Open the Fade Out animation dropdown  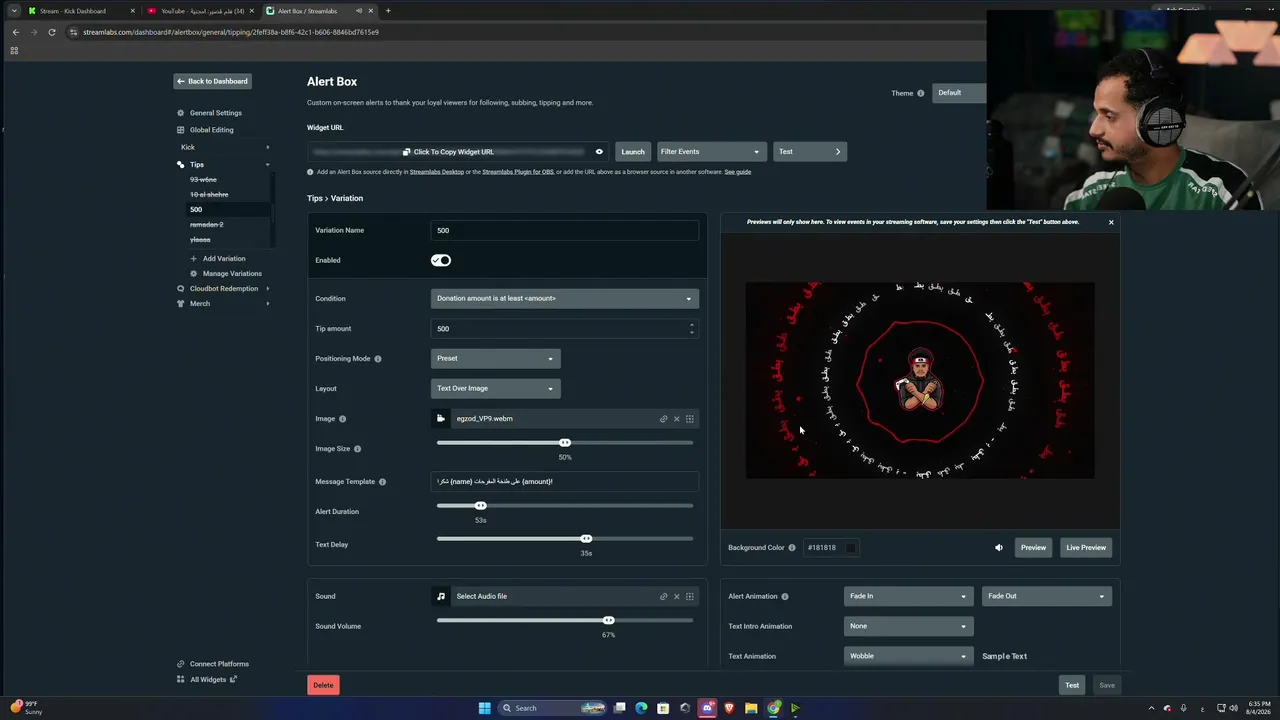tap(1046, 596)
